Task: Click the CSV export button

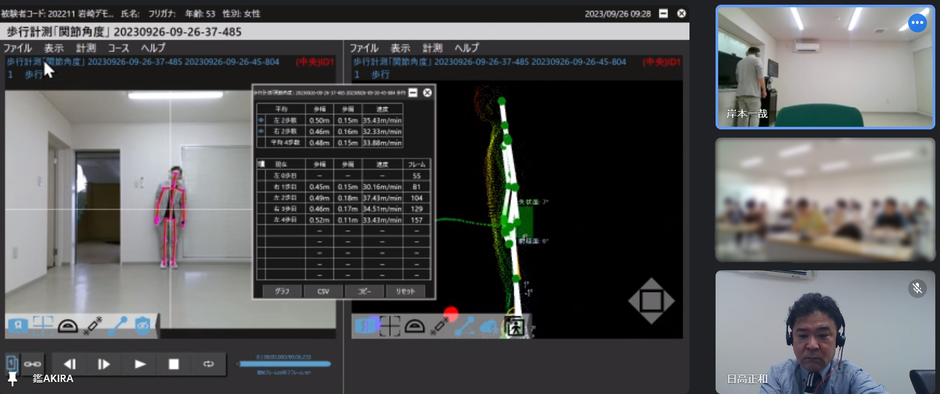Action: coord(323,291)
